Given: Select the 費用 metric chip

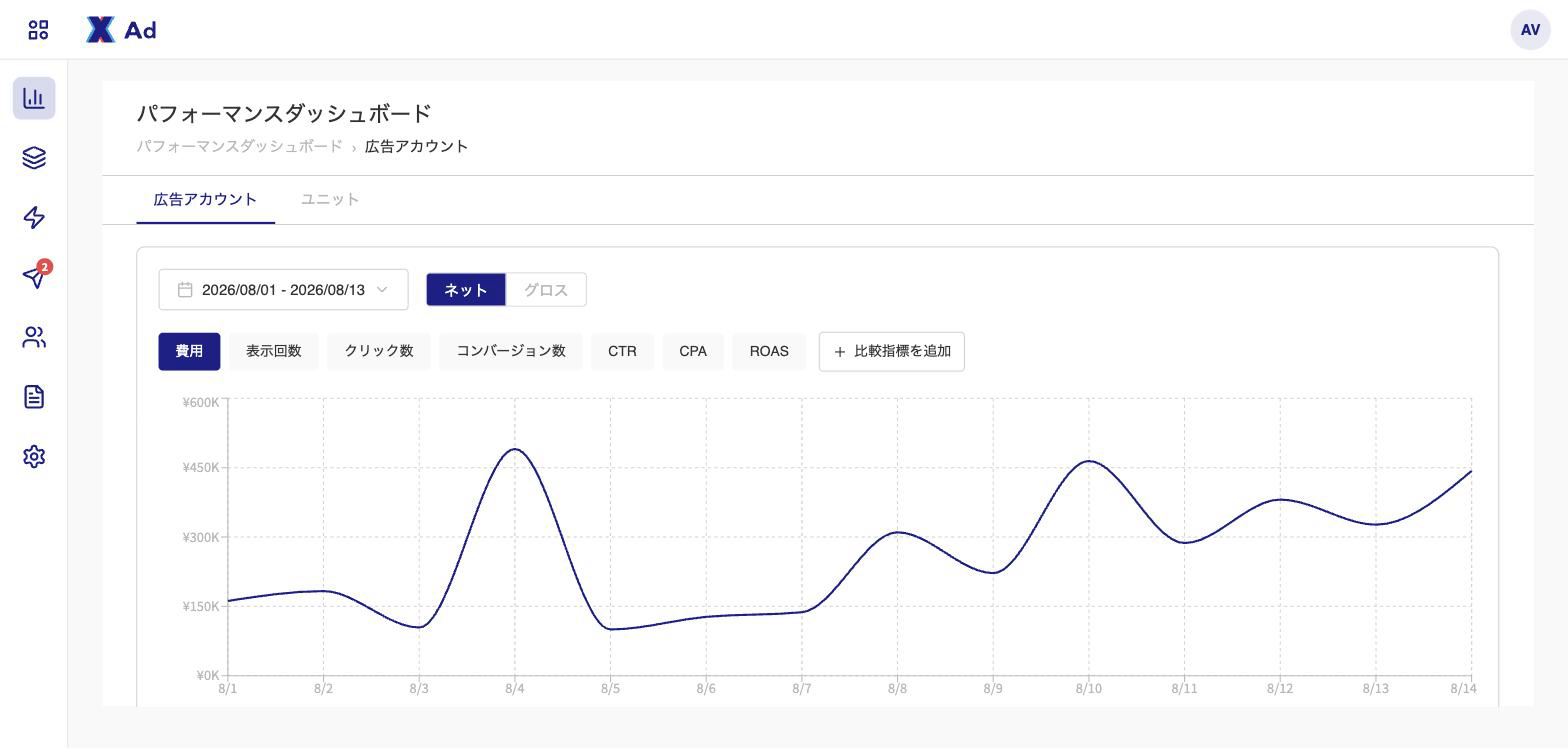Looking at the screenshot, I should click(x=189, y=351).
